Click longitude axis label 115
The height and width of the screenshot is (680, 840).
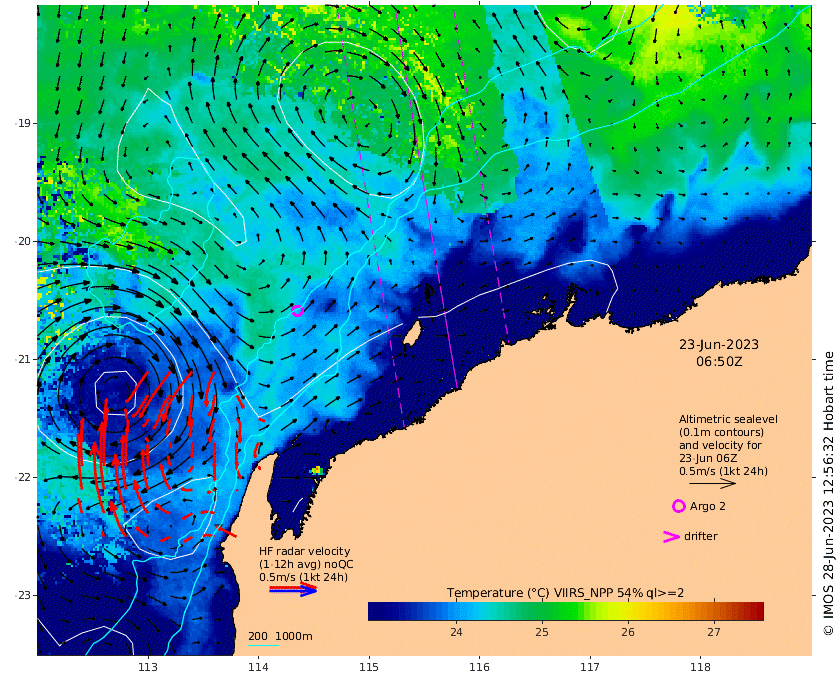click(x=369, y=667)
